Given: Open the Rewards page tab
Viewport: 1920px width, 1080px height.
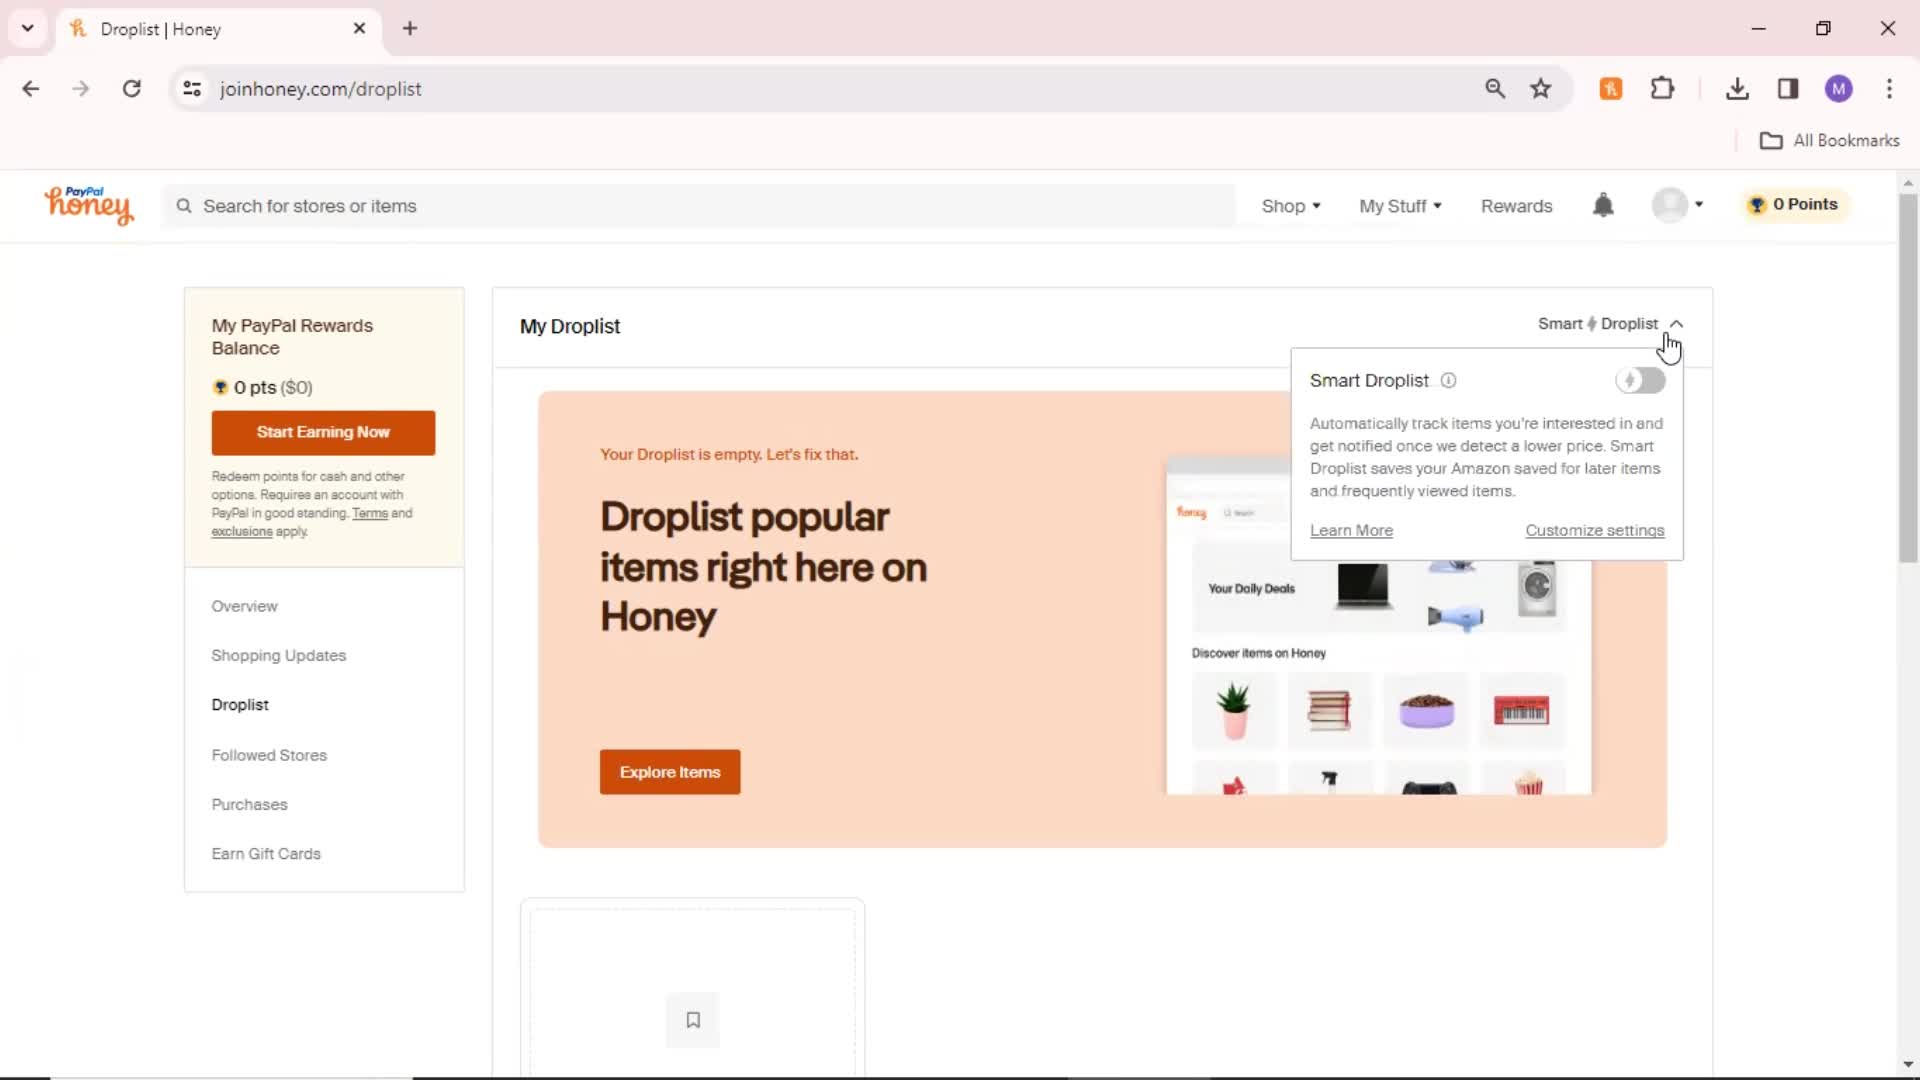Looking at the screenshot, I should coord(1515,204).
